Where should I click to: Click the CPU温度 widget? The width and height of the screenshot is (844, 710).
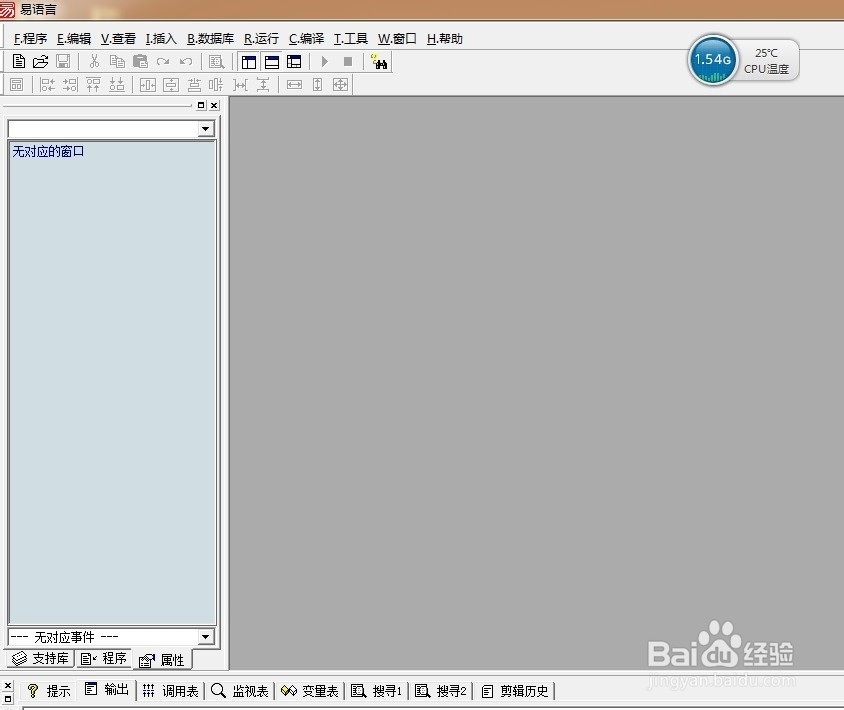point(766,61)
